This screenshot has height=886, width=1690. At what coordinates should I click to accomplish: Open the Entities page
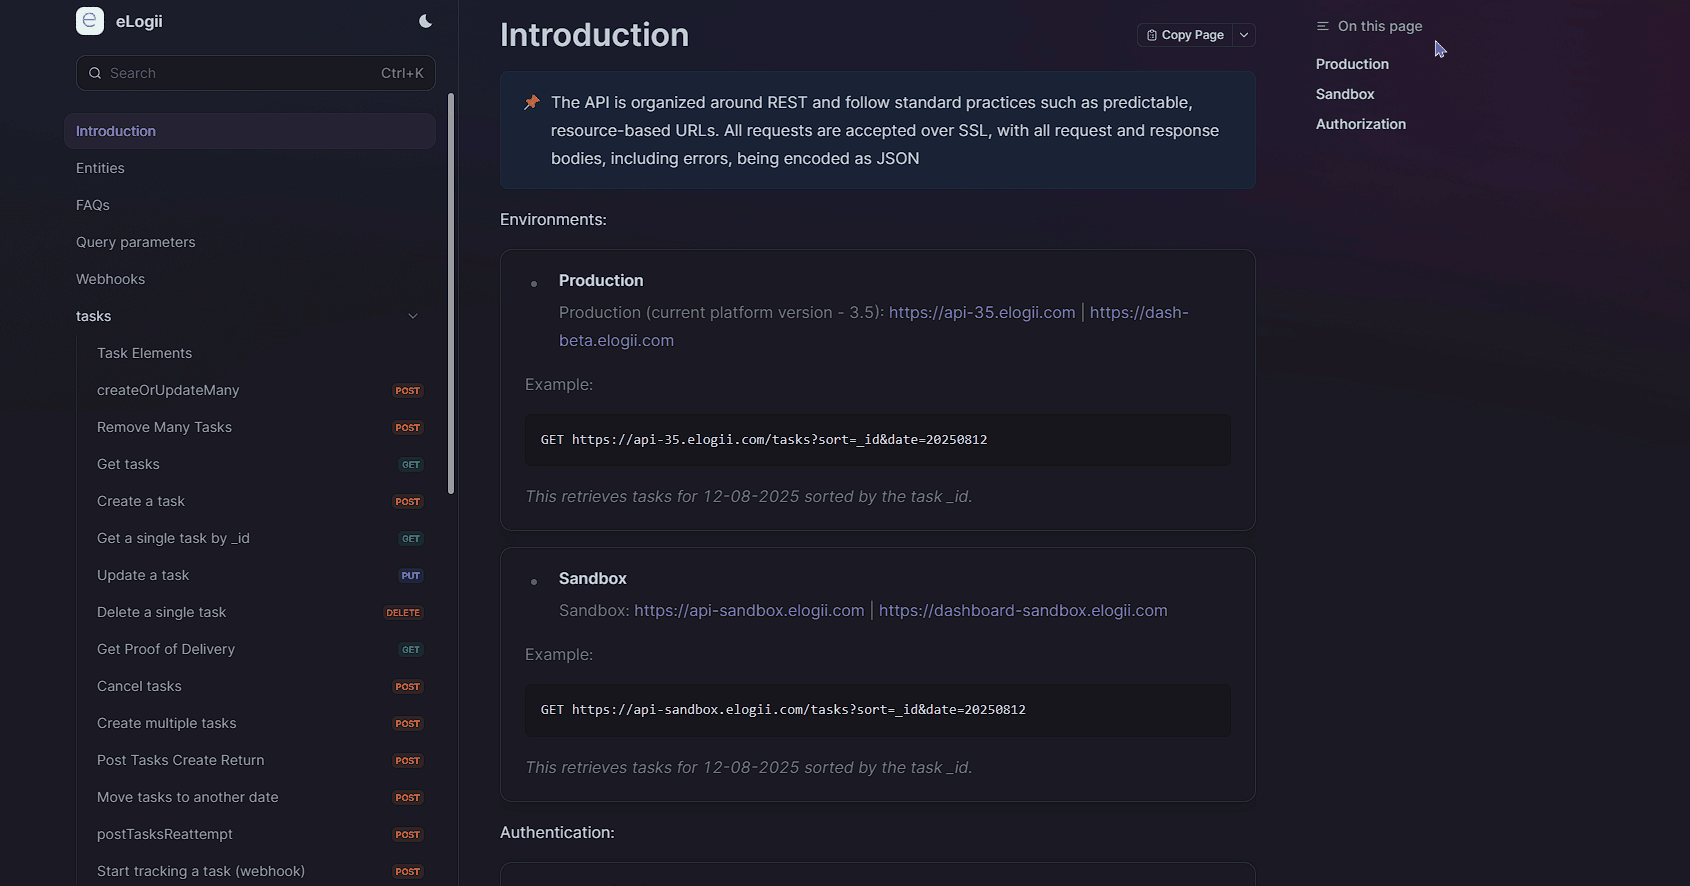(100, 168)
